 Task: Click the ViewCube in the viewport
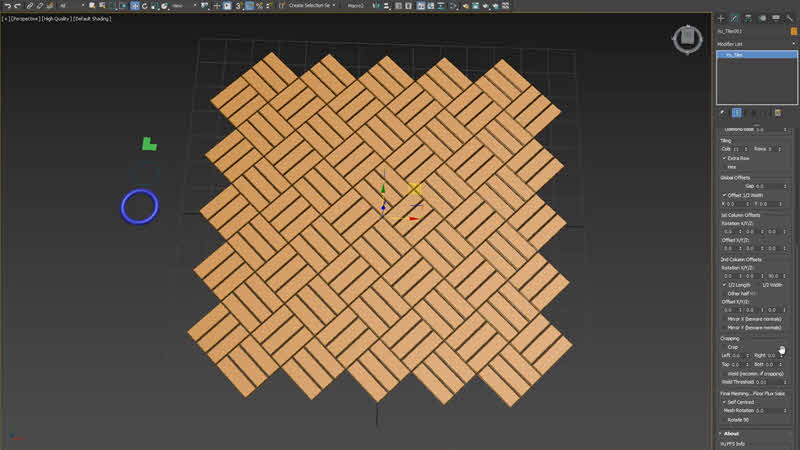(687, 39)
